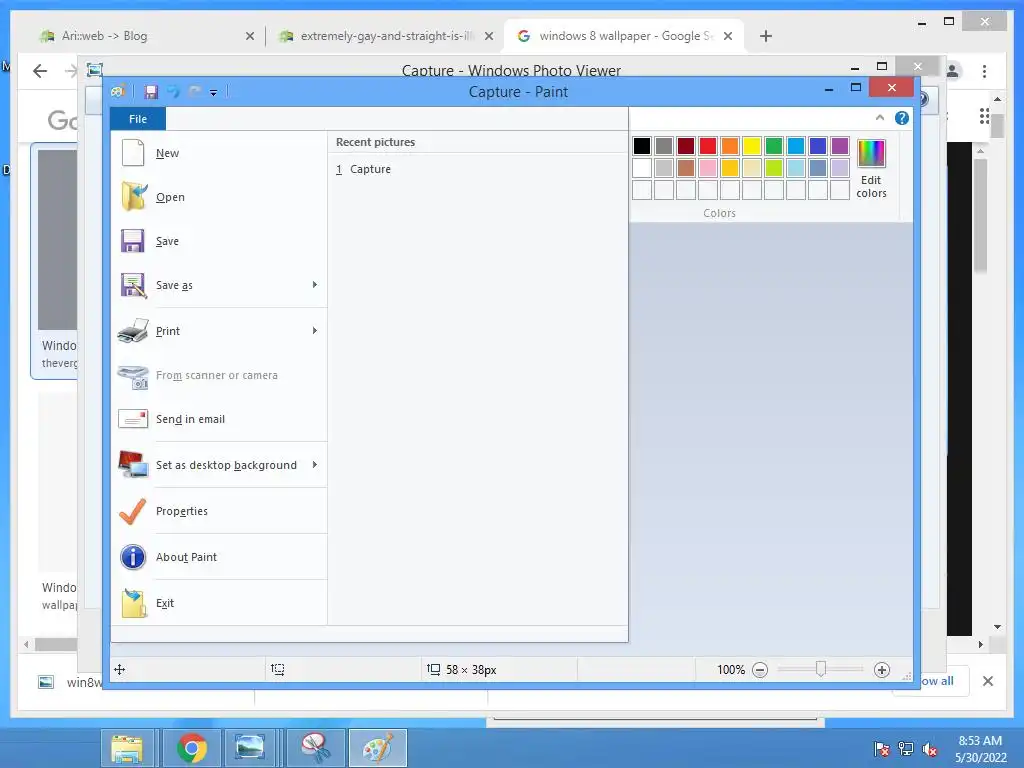Click the Paint Help question mark icon
This screenshot has height=768, width=1024.
(x=902, y=118)
